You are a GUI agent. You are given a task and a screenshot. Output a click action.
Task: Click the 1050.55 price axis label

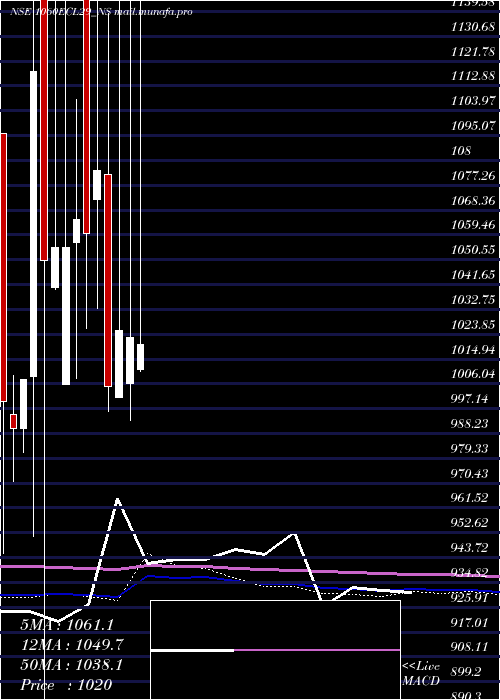pyautogui.click(x=473, y=250)
